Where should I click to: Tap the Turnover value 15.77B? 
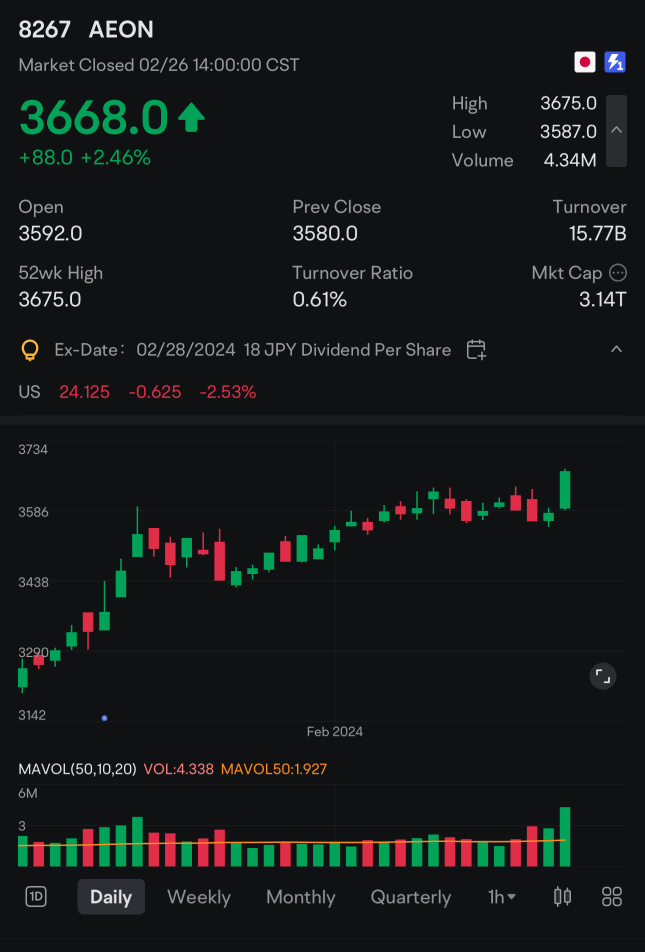(598, 233)
